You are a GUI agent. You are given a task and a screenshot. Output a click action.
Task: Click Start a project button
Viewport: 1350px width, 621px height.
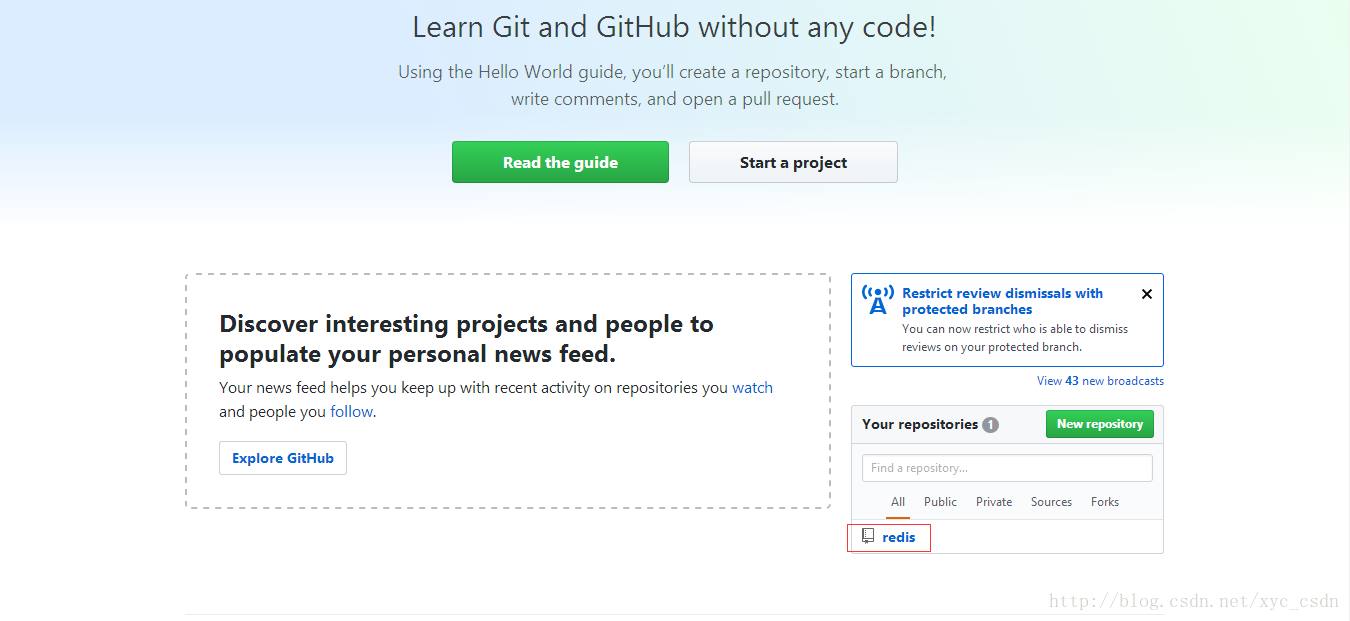coord(793,162)
